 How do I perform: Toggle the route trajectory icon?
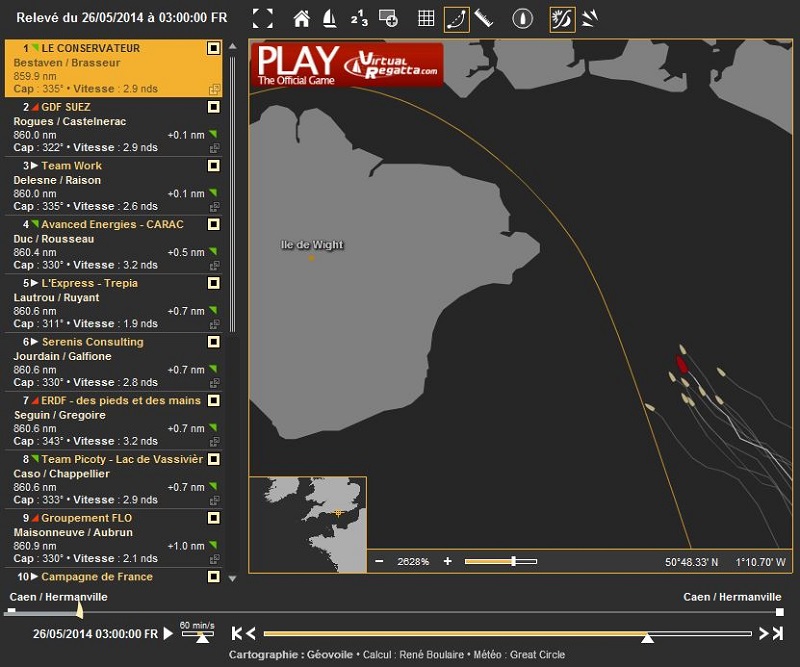pyautogui.click(x=457, y=19)
